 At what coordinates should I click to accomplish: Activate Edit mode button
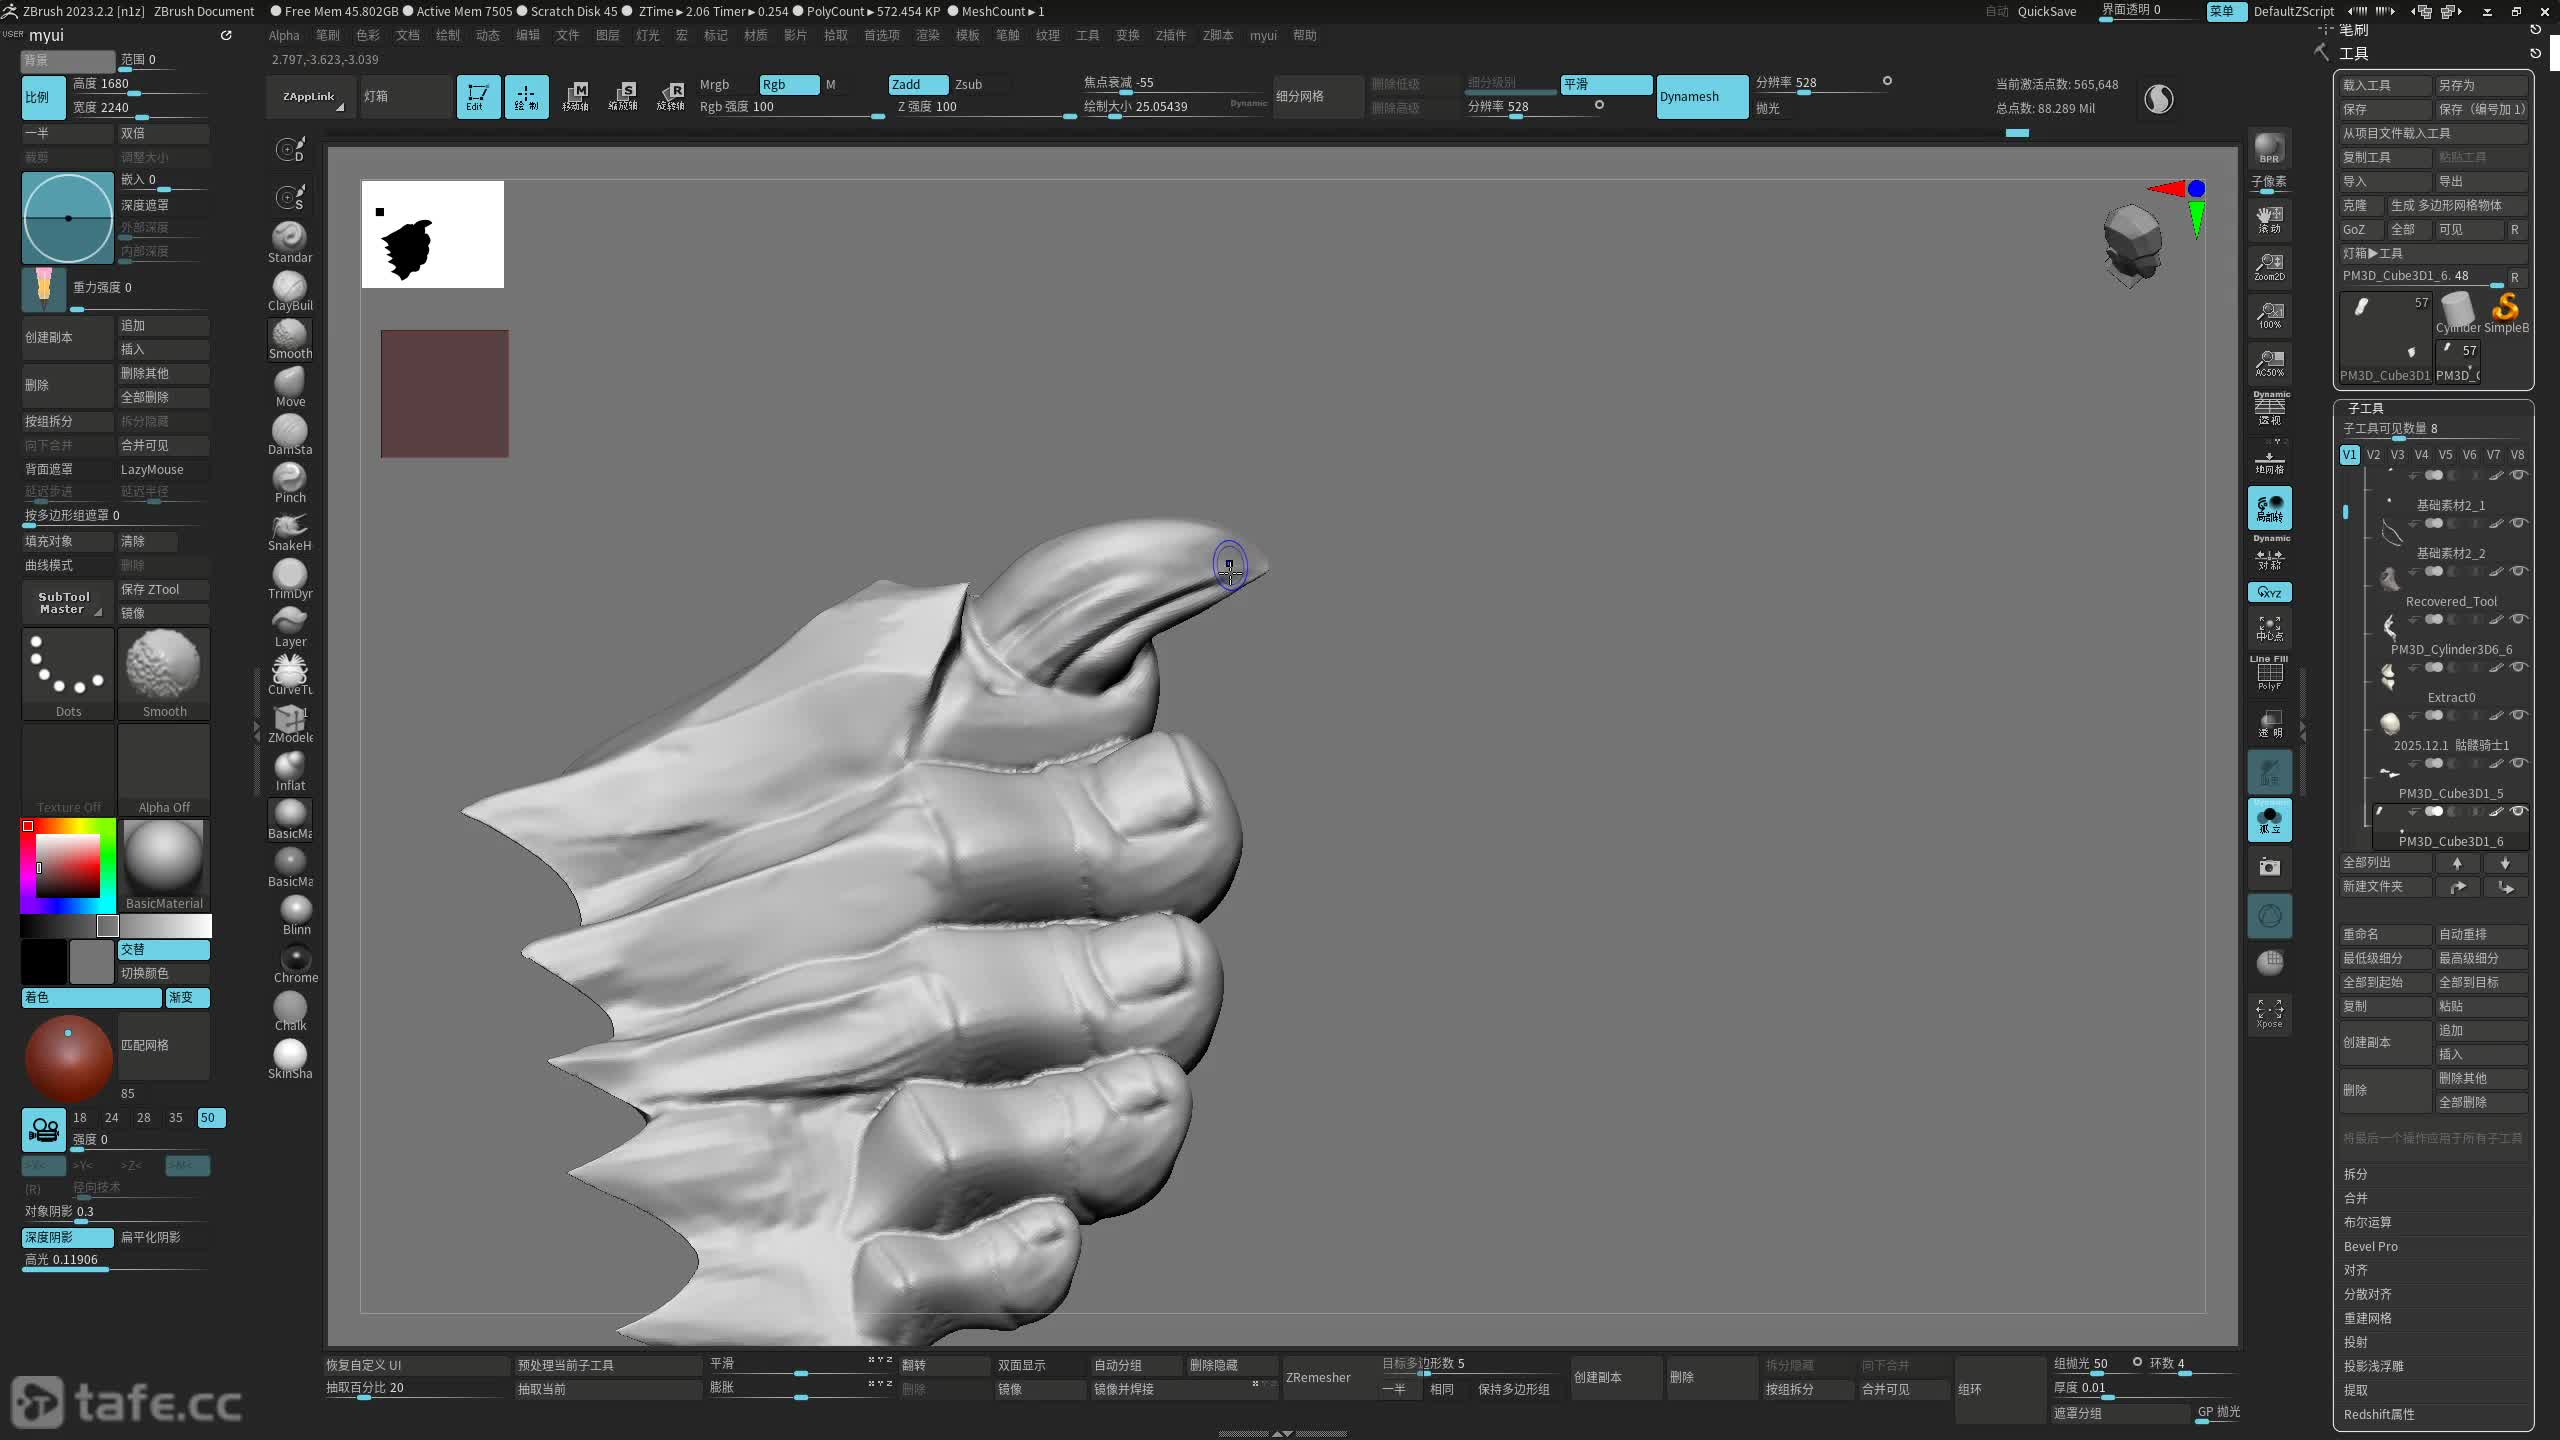click(x=478, y=96)
